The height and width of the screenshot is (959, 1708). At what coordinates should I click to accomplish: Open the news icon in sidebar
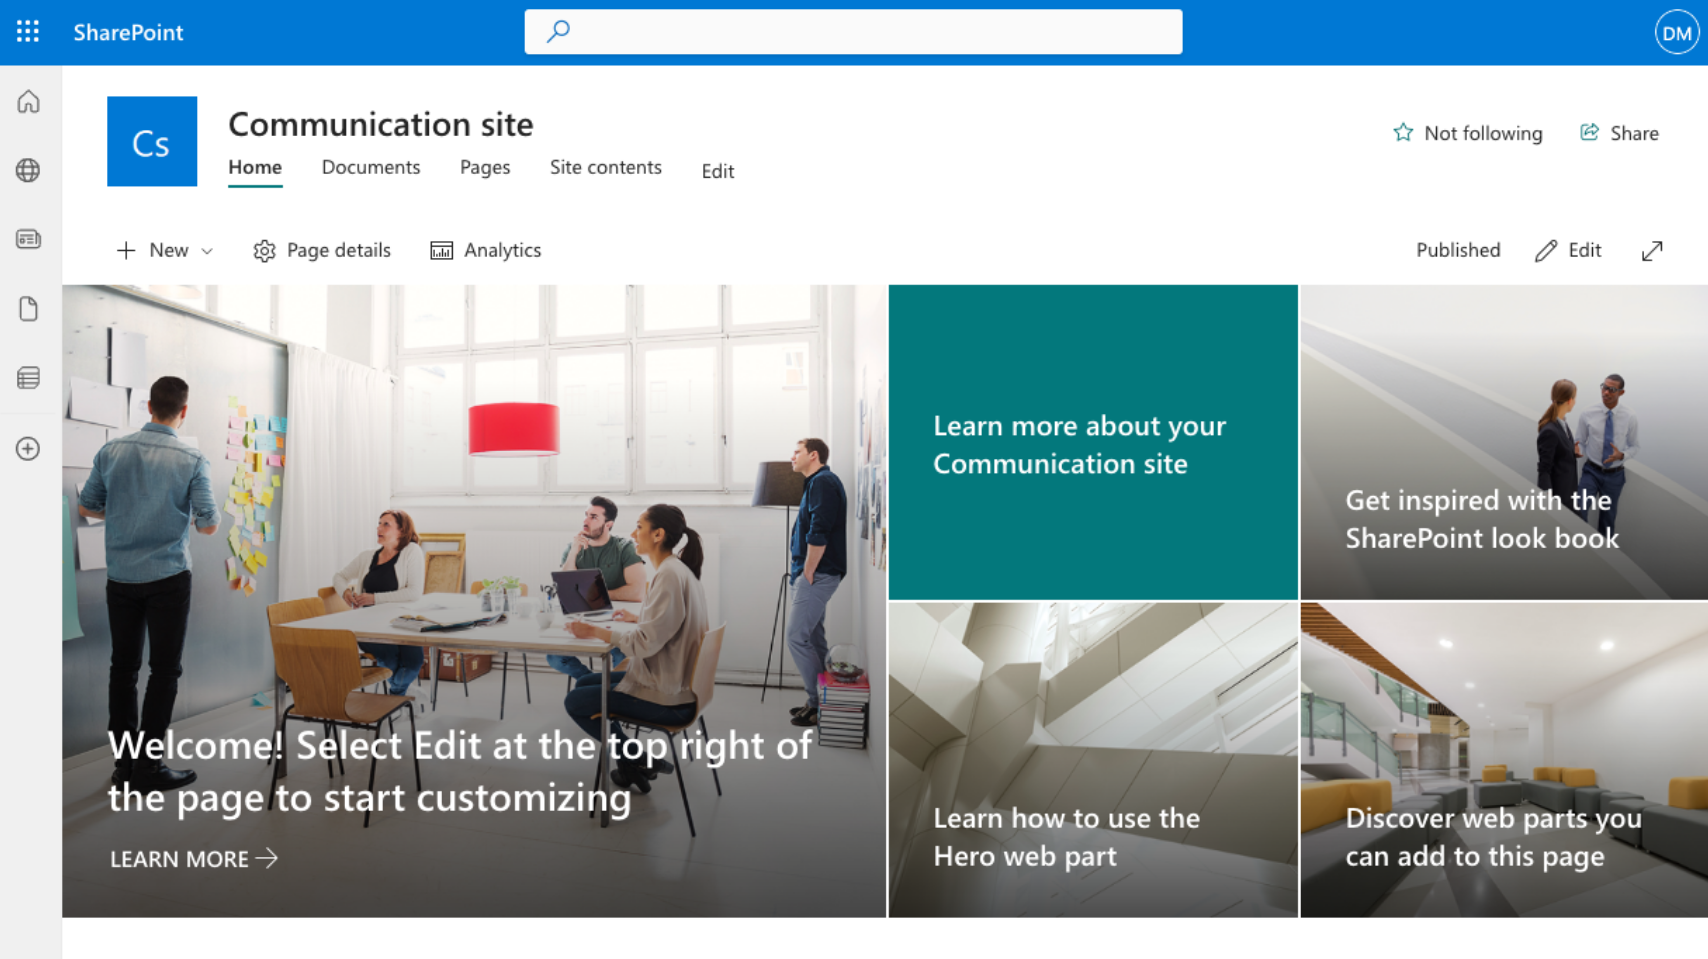(28, 239)
